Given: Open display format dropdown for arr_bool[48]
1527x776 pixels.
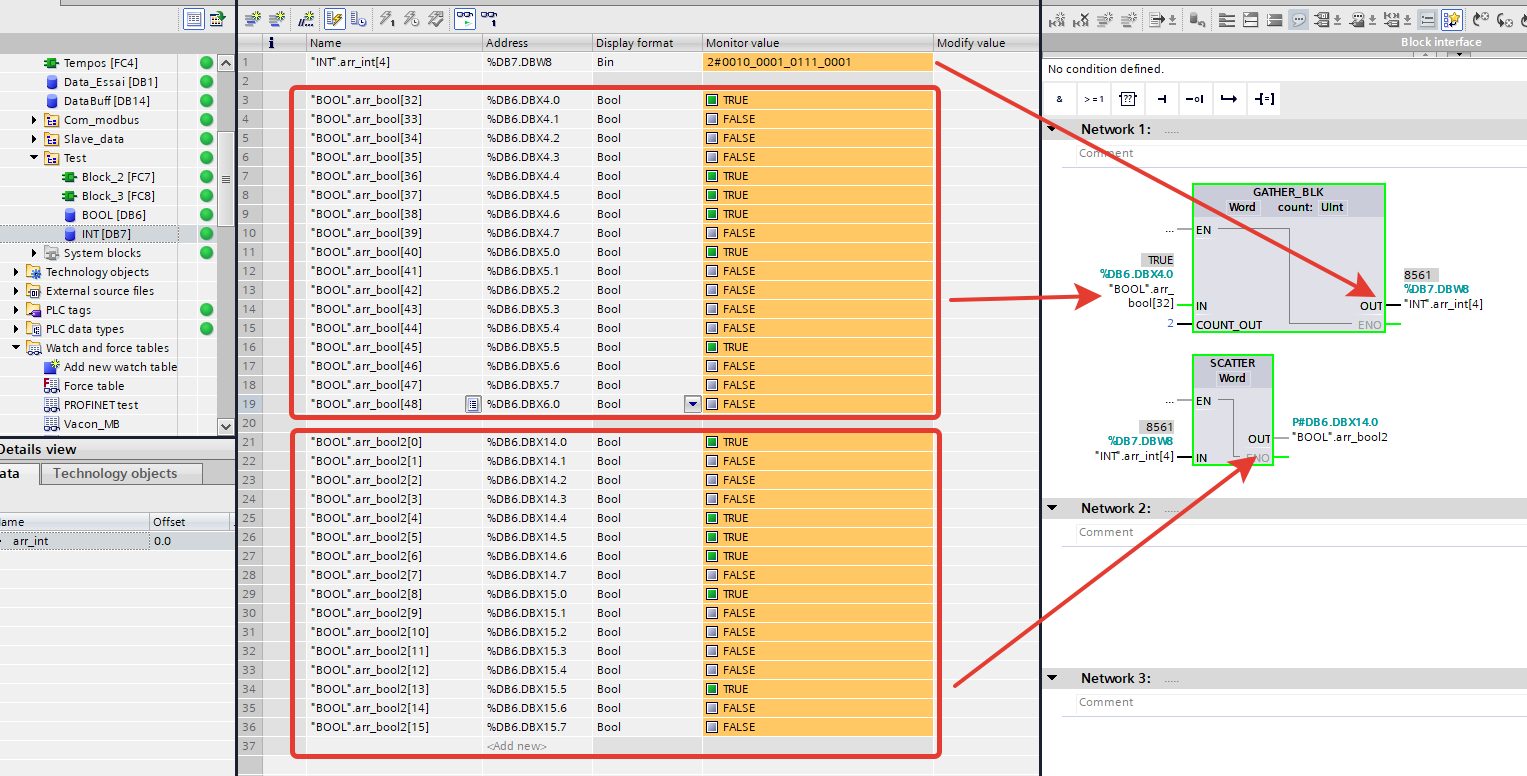Looking at the screenshot, I should coord(691,404).
